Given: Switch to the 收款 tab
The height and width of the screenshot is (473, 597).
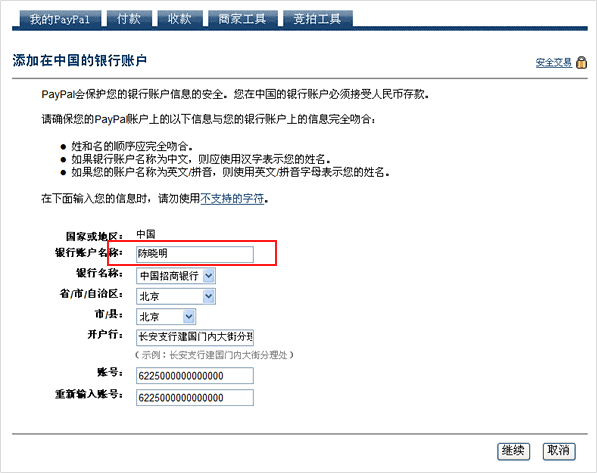Looking at the screenshot, I should pos(180,19).
